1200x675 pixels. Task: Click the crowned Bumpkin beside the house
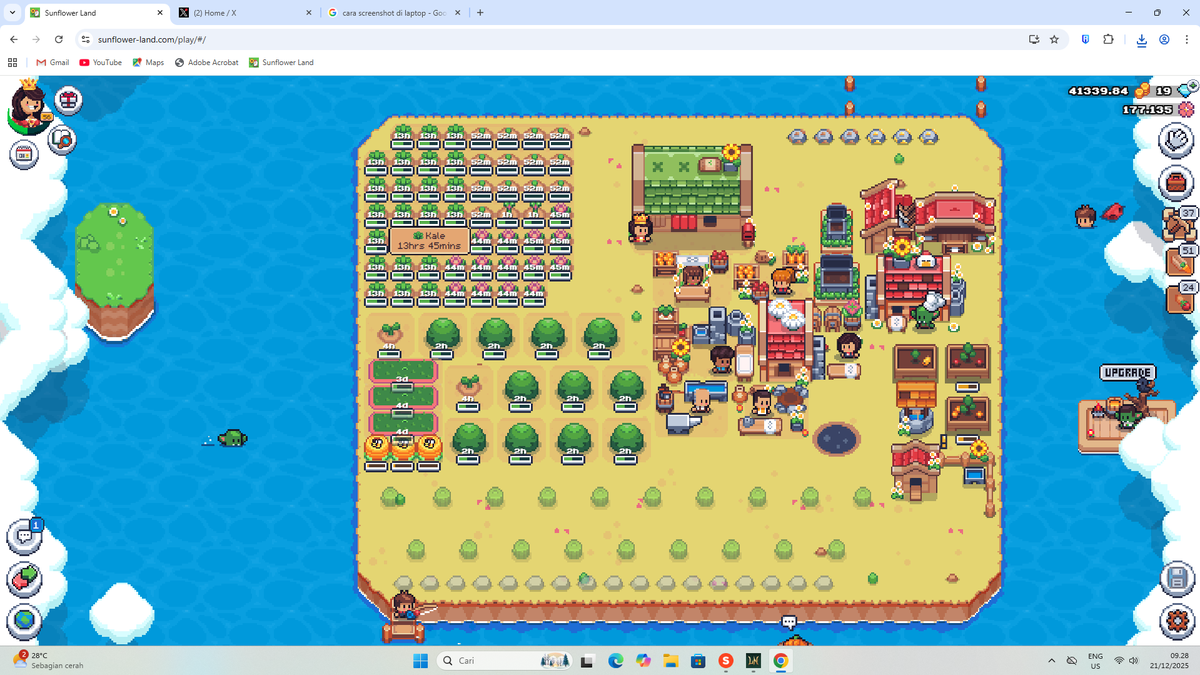pyautogui.click(x=640, y=228)
